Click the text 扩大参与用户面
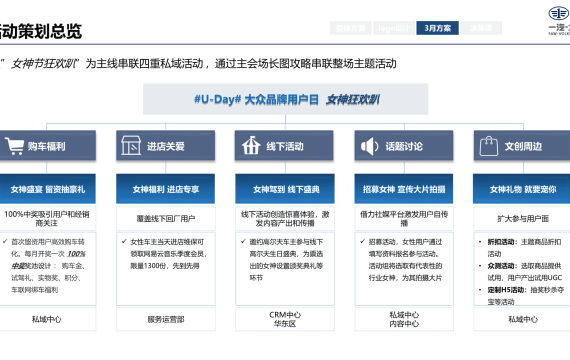Screen dimensions: 570x360 (x=523, y=219)
